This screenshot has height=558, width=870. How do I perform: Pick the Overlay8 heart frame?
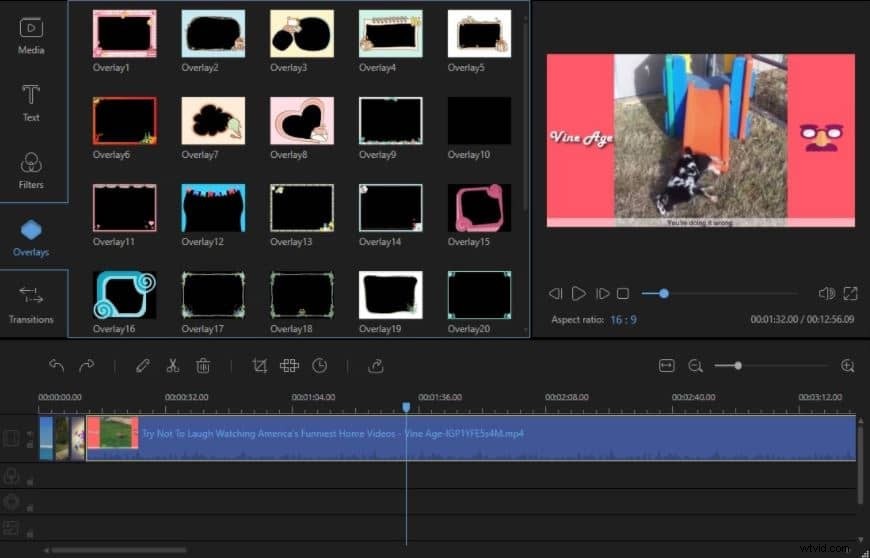tap(302, 120)
